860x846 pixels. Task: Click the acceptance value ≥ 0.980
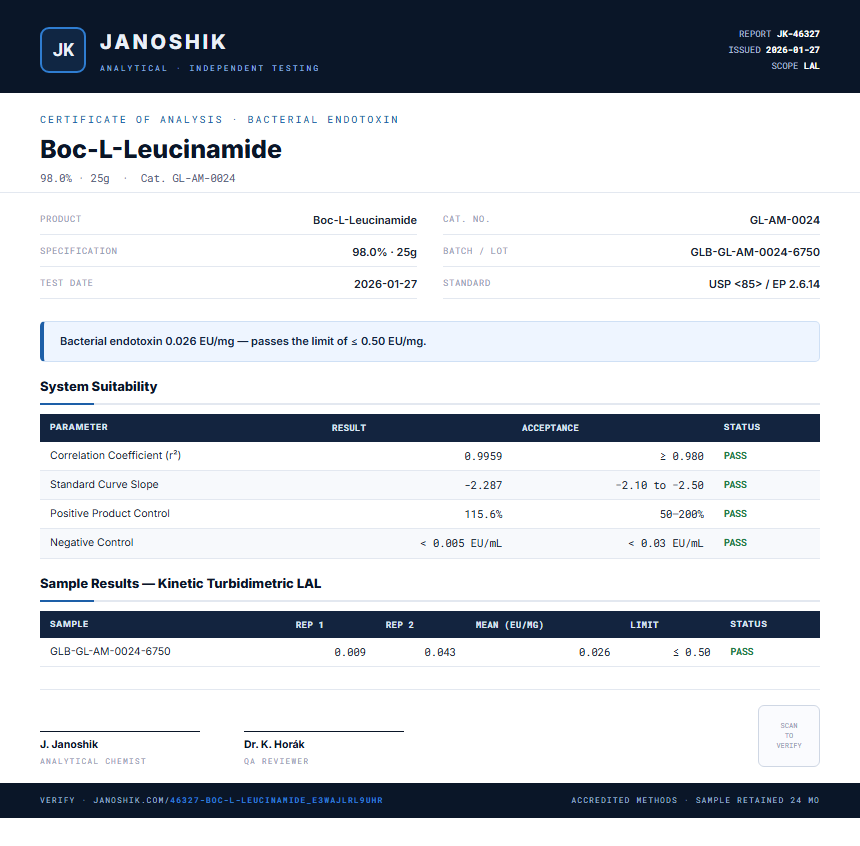point(681,456)
